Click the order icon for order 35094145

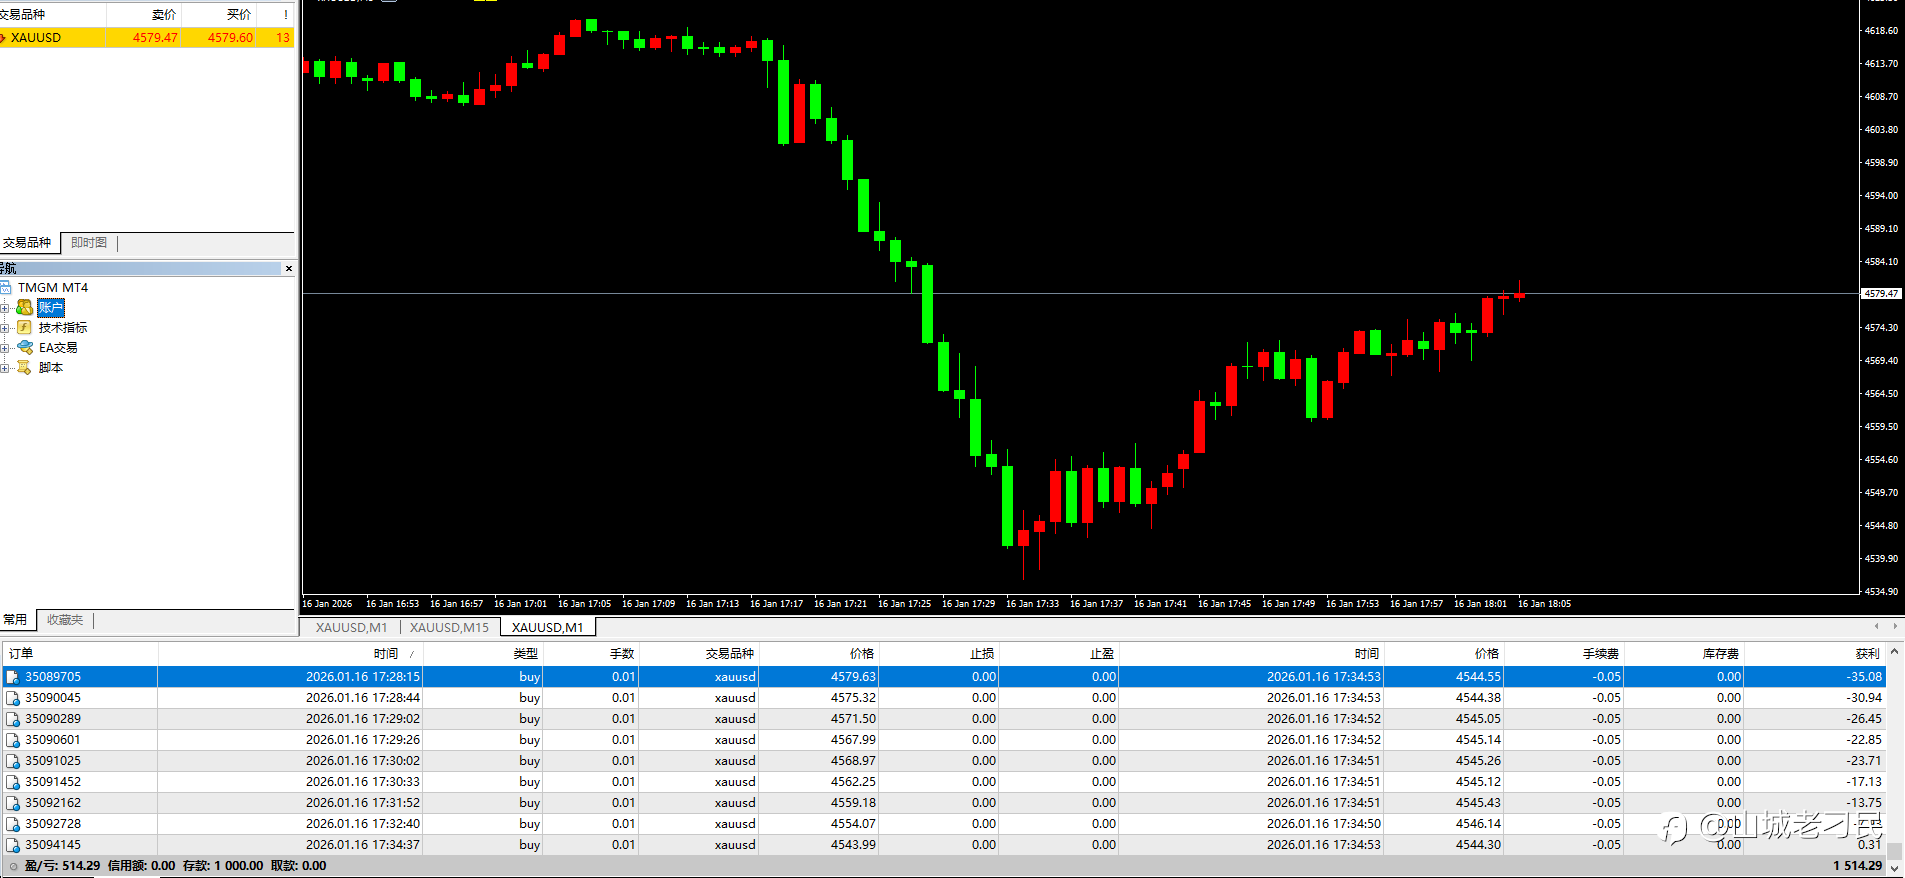(x=13, y=845)
